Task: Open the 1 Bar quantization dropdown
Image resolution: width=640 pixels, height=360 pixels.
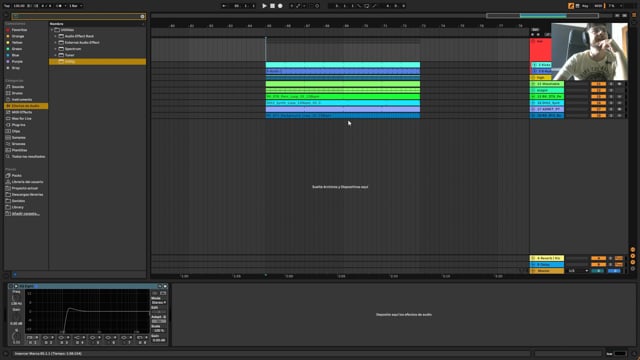Action: [x=76, y=6]
